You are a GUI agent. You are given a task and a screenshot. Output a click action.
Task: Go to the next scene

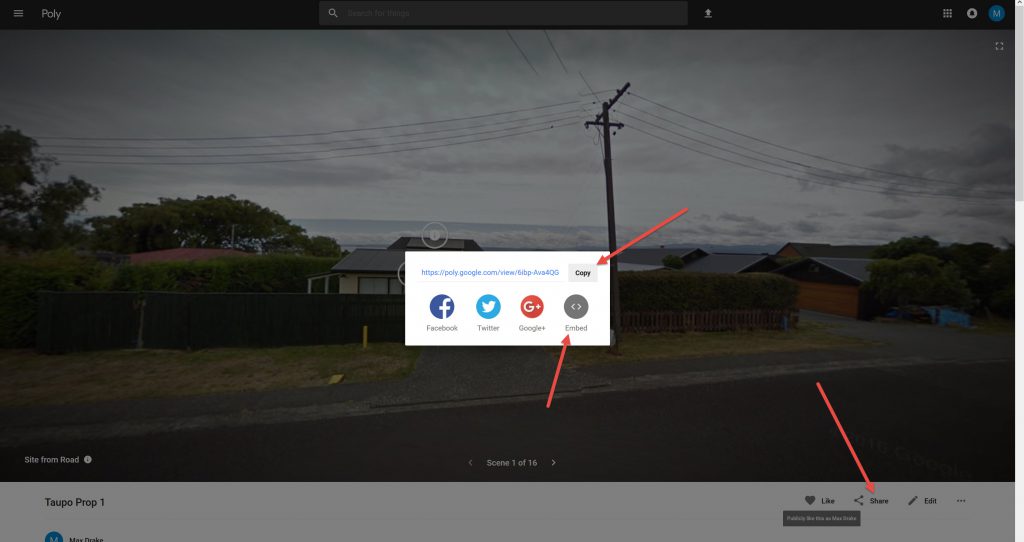554,462
